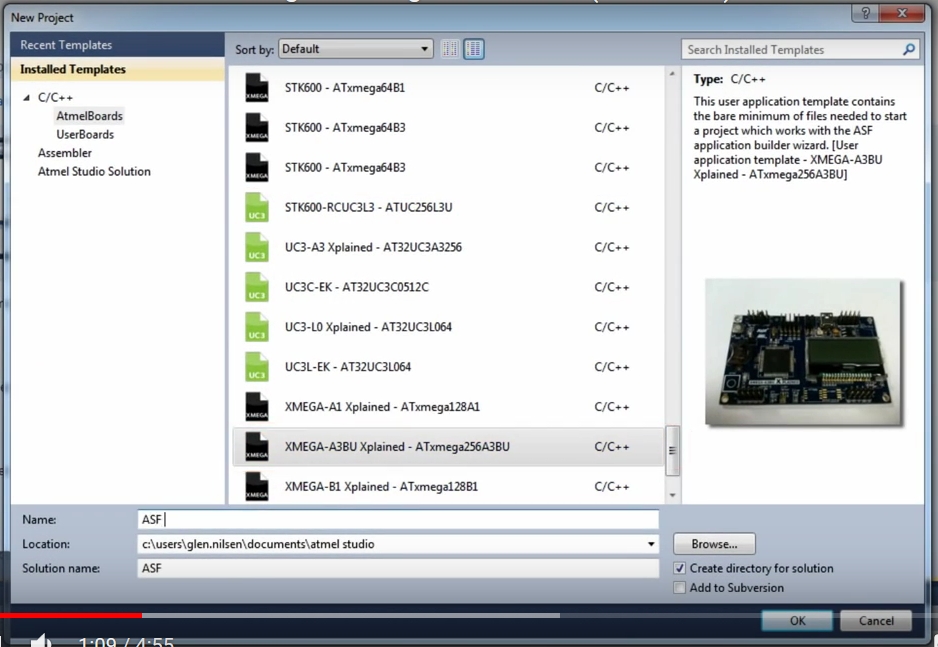Select Atmel Studio Solution category
The image size is (938, 647).
click(94, 172)
